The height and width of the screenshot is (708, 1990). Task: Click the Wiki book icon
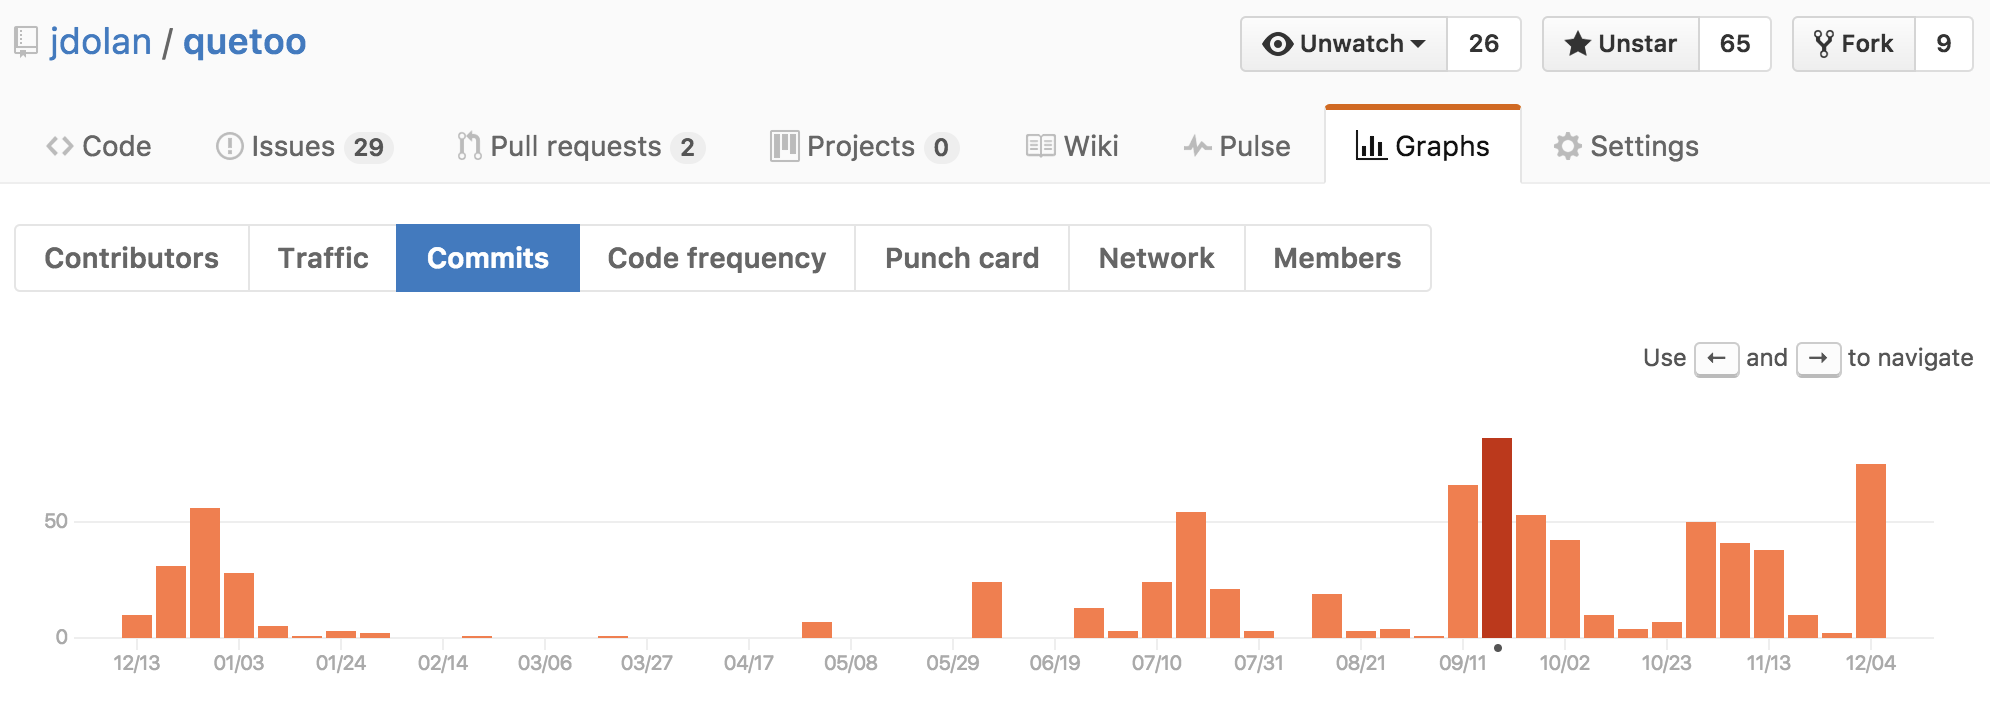pos(1040,146)
